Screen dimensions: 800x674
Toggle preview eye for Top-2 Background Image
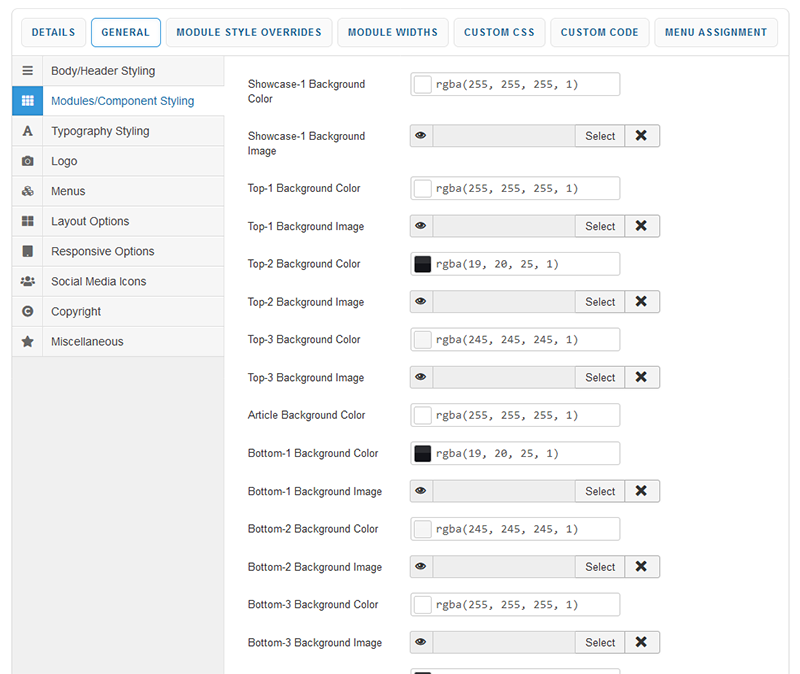421,302
